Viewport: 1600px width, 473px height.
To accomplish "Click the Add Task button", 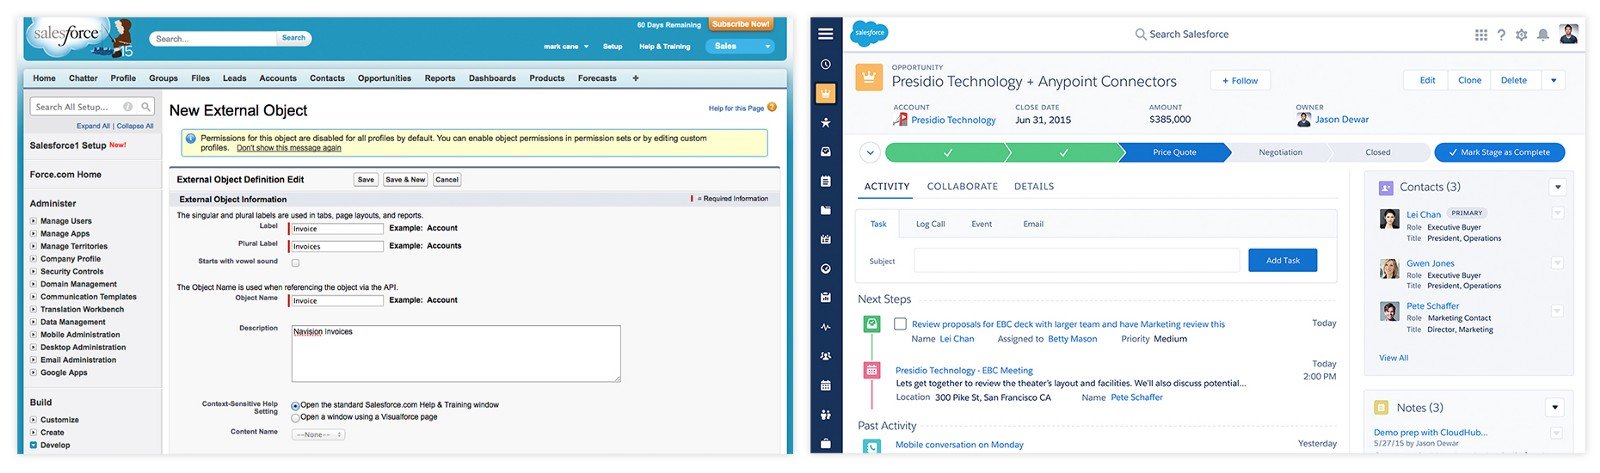I will [1282, 260].
